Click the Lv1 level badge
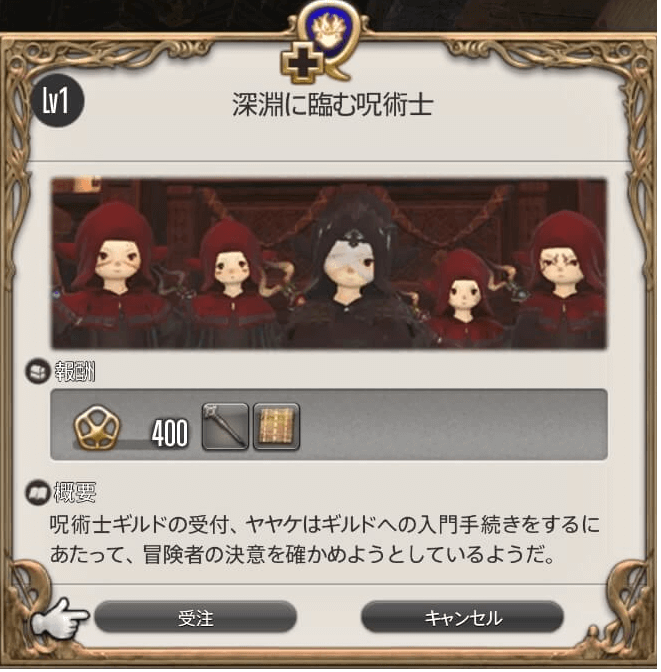This screenshot has width=661, height=672. click(57, 100)
